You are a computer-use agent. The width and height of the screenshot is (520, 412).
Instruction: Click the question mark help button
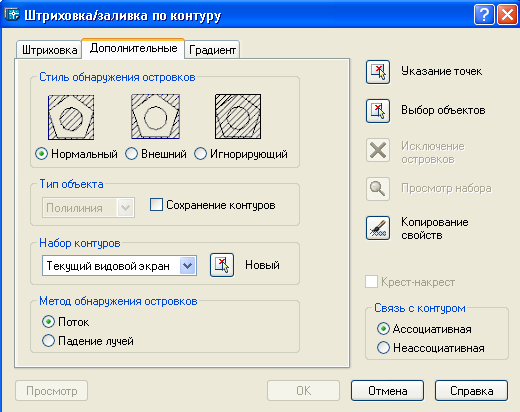click(484, 15)
